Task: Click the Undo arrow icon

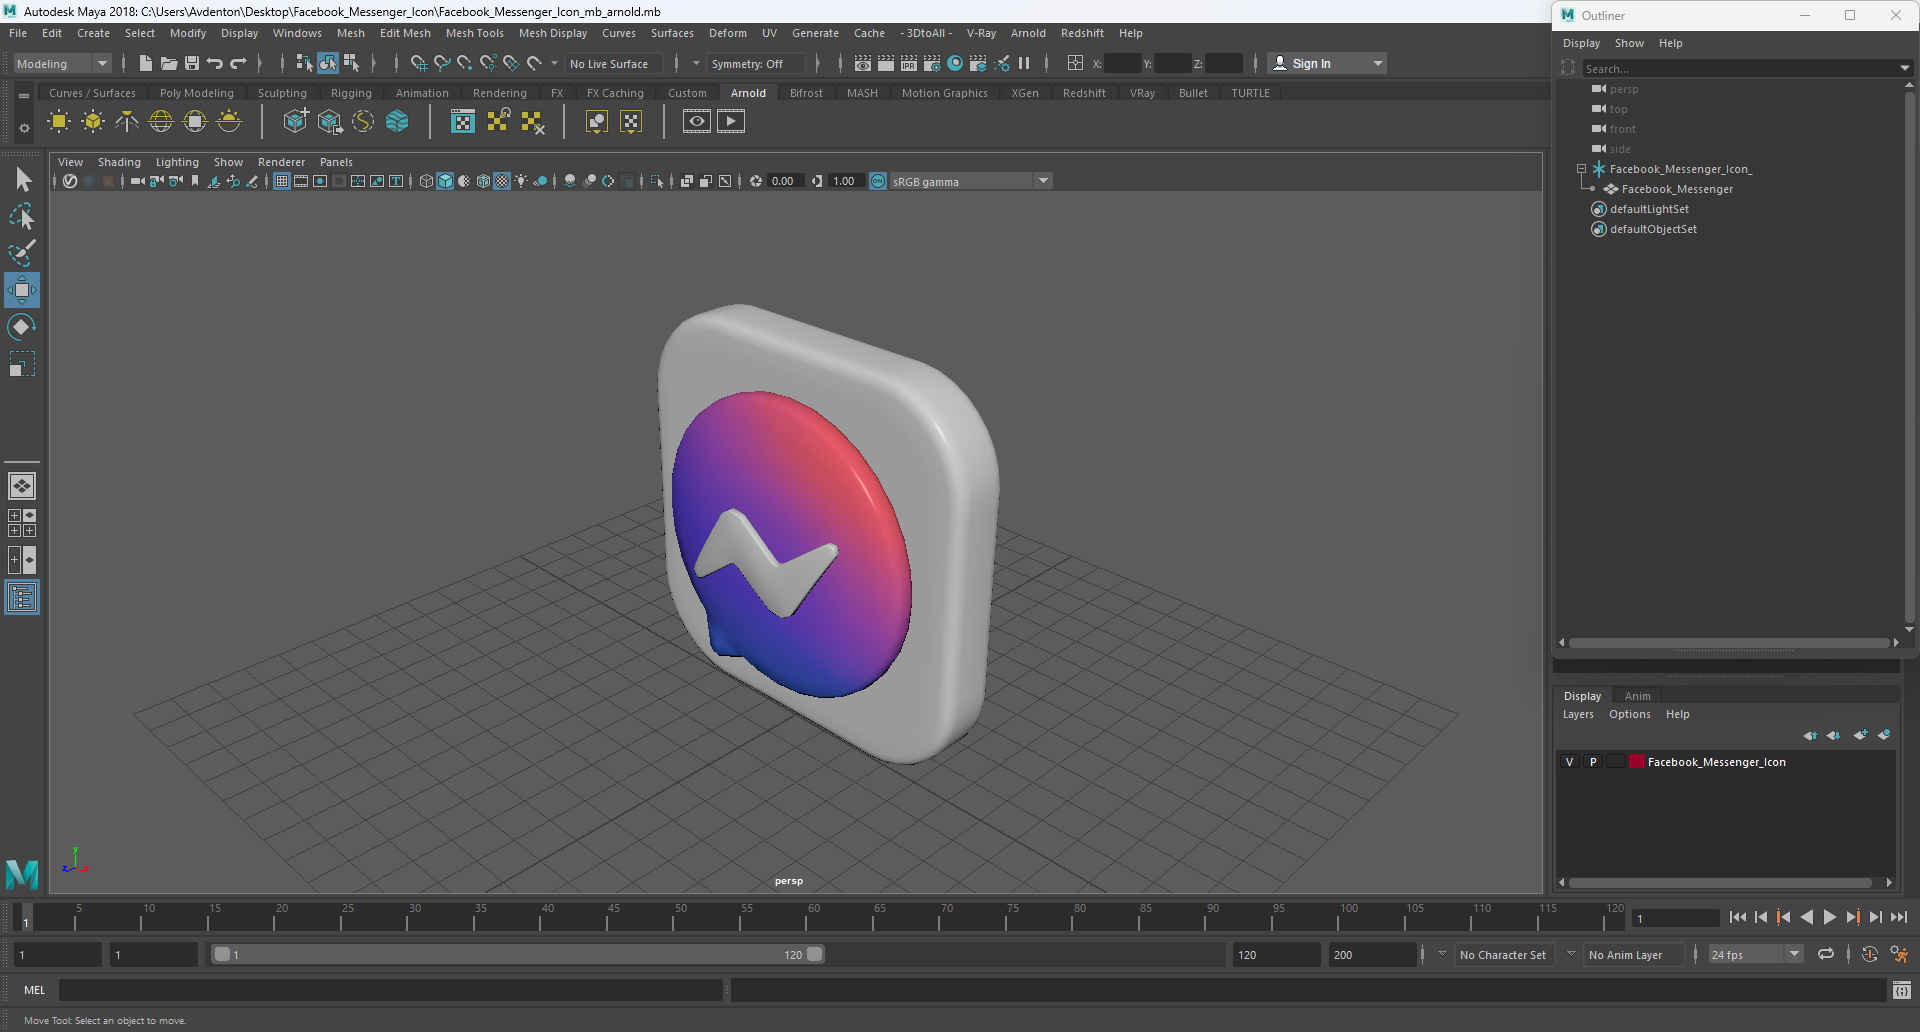Action: [x=215, y=63]
